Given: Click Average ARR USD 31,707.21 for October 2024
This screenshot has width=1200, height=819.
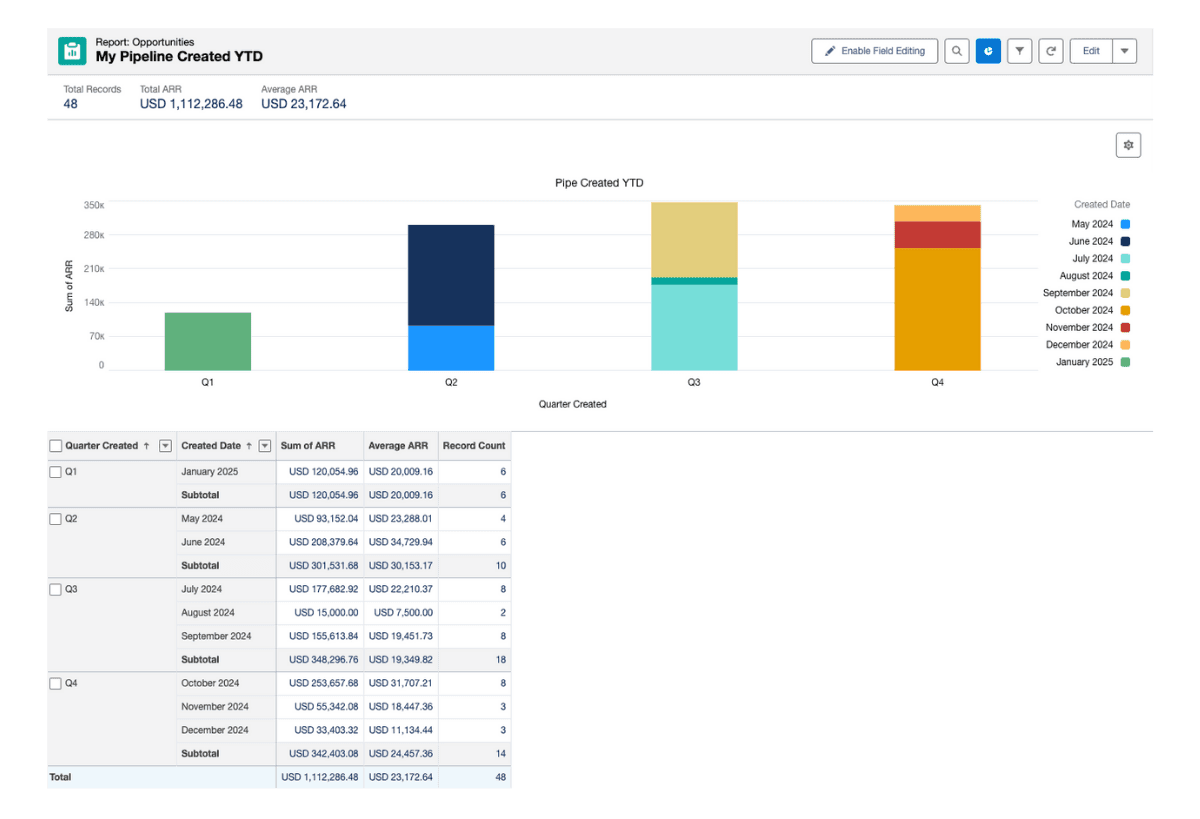Looking at the screenshot, I should point(401,684).
